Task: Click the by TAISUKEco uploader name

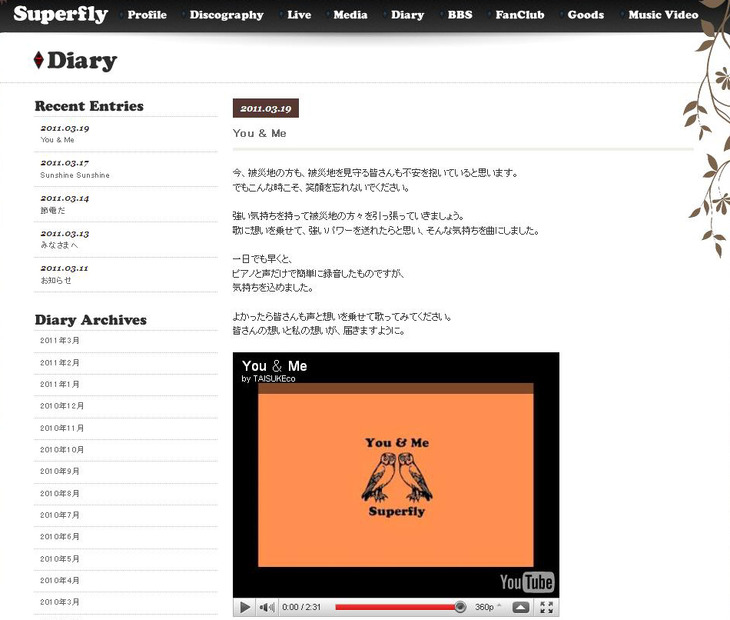Action: (x=268, y=379)
